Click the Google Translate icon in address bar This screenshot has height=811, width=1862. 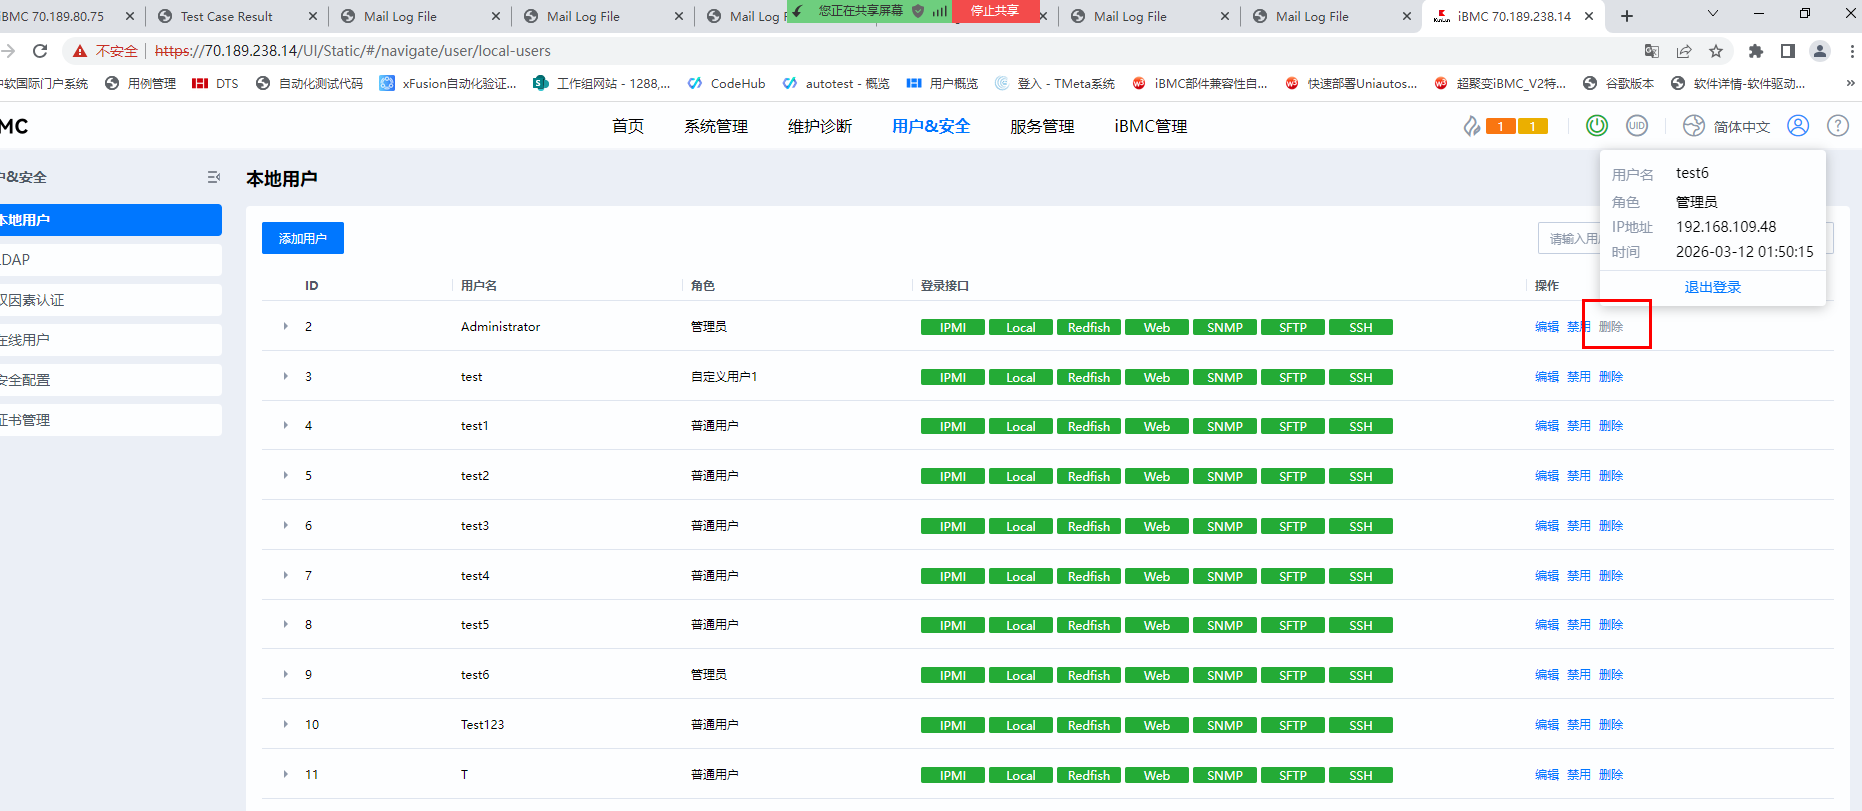pos(1652,51)
